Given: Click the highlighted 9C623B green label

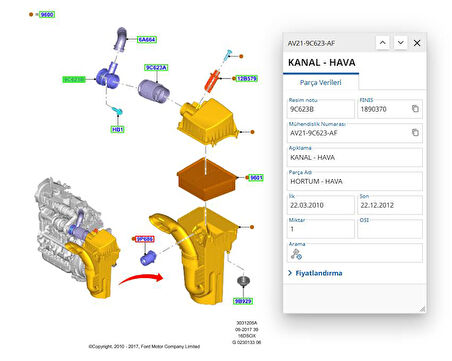Looking at the screenshot, I should tap(74, 79).
